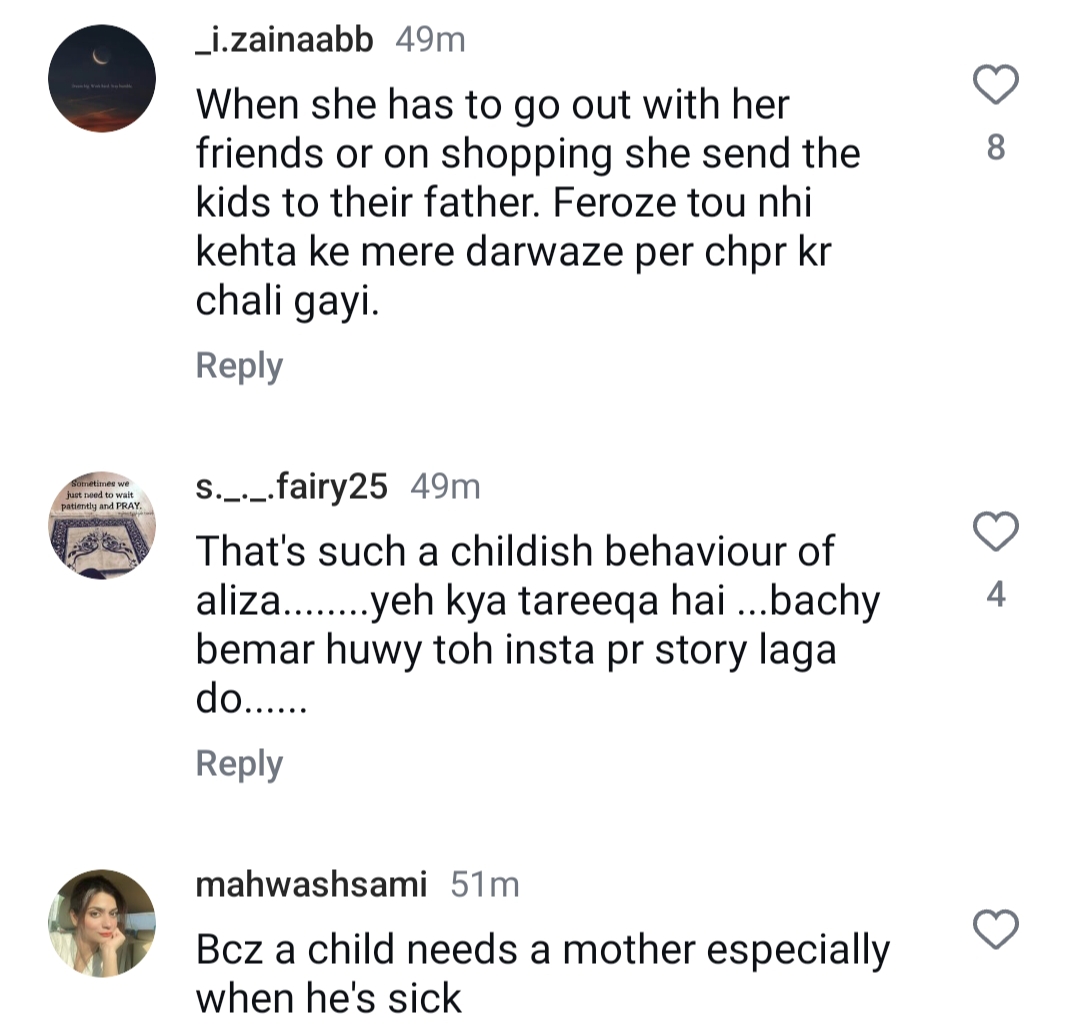Open _i.zainaabb's profile picture
The width and height of the screenshot is (1080, 1034).
(101, 75)
